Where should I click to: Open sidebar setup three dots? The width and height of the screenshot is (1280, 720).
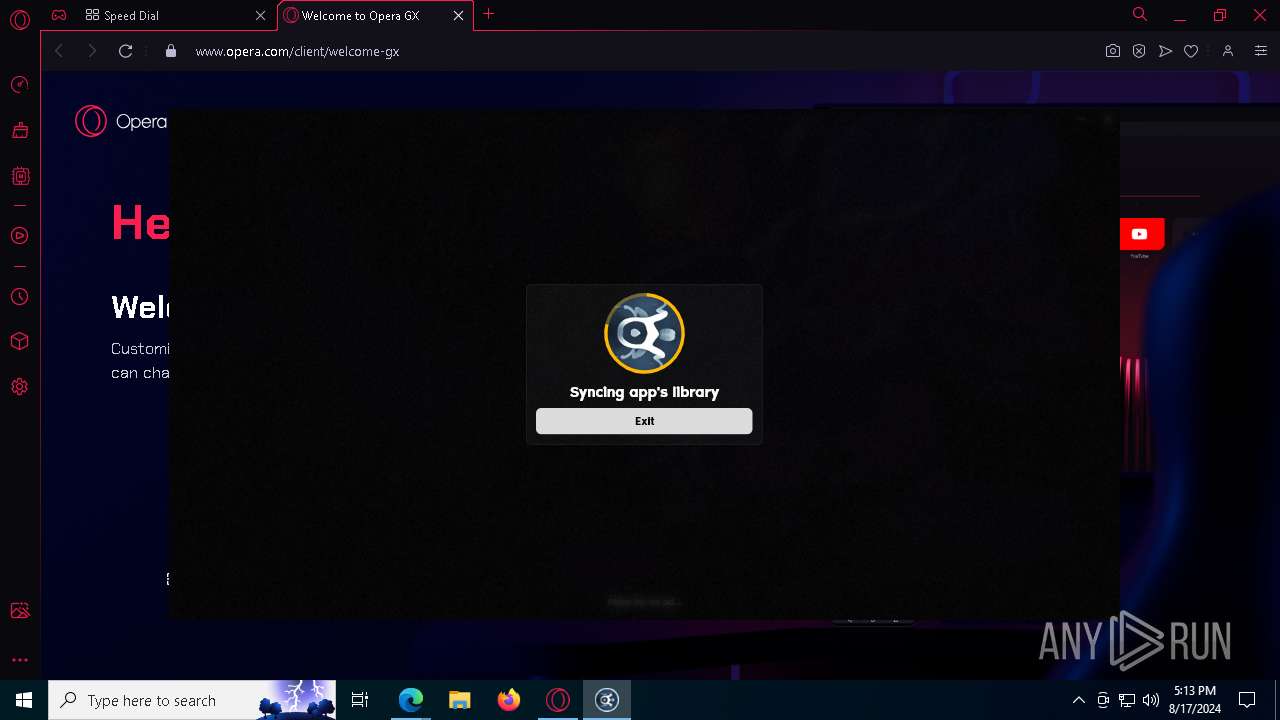(x=19, y=660)
